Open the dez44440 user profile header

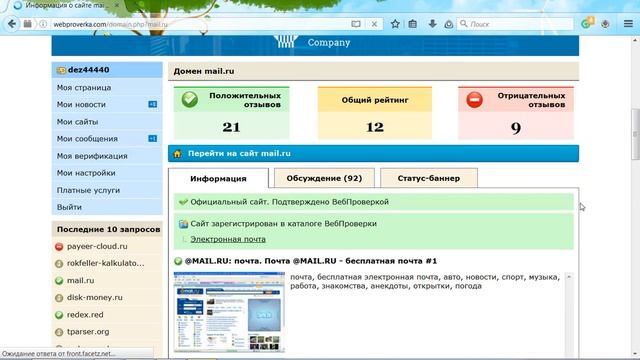107,70
